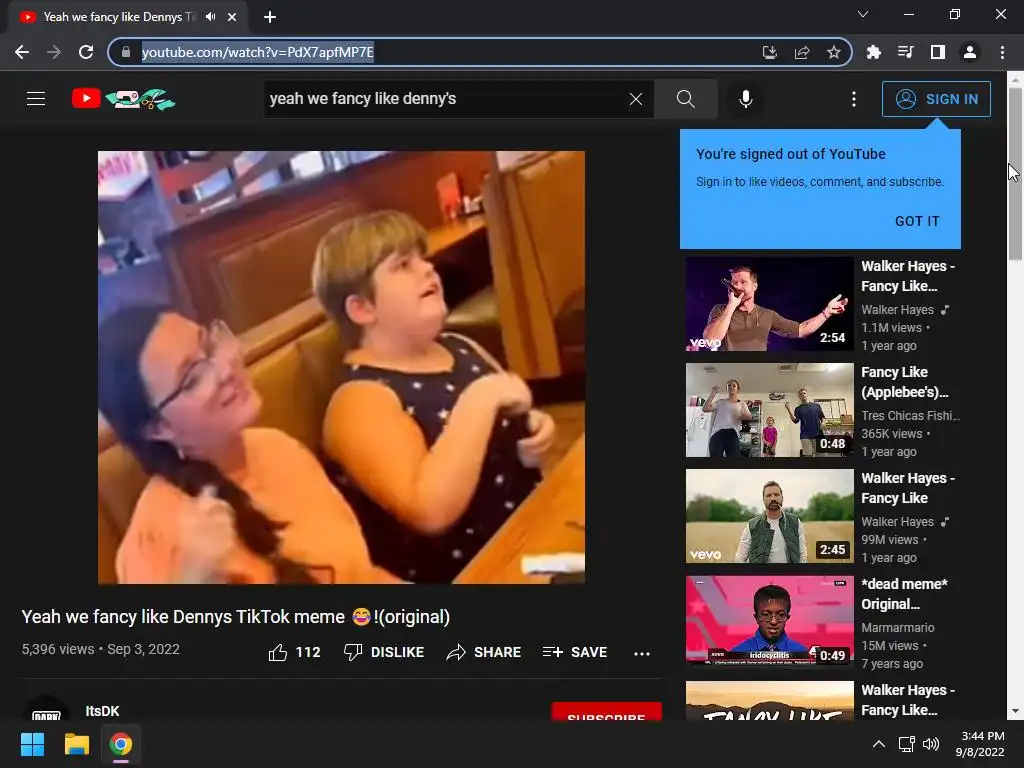The width and height of the screenshot is (1024, 768).
Task: Open media controls icon in toolbar
Action: tap(905, 52)
